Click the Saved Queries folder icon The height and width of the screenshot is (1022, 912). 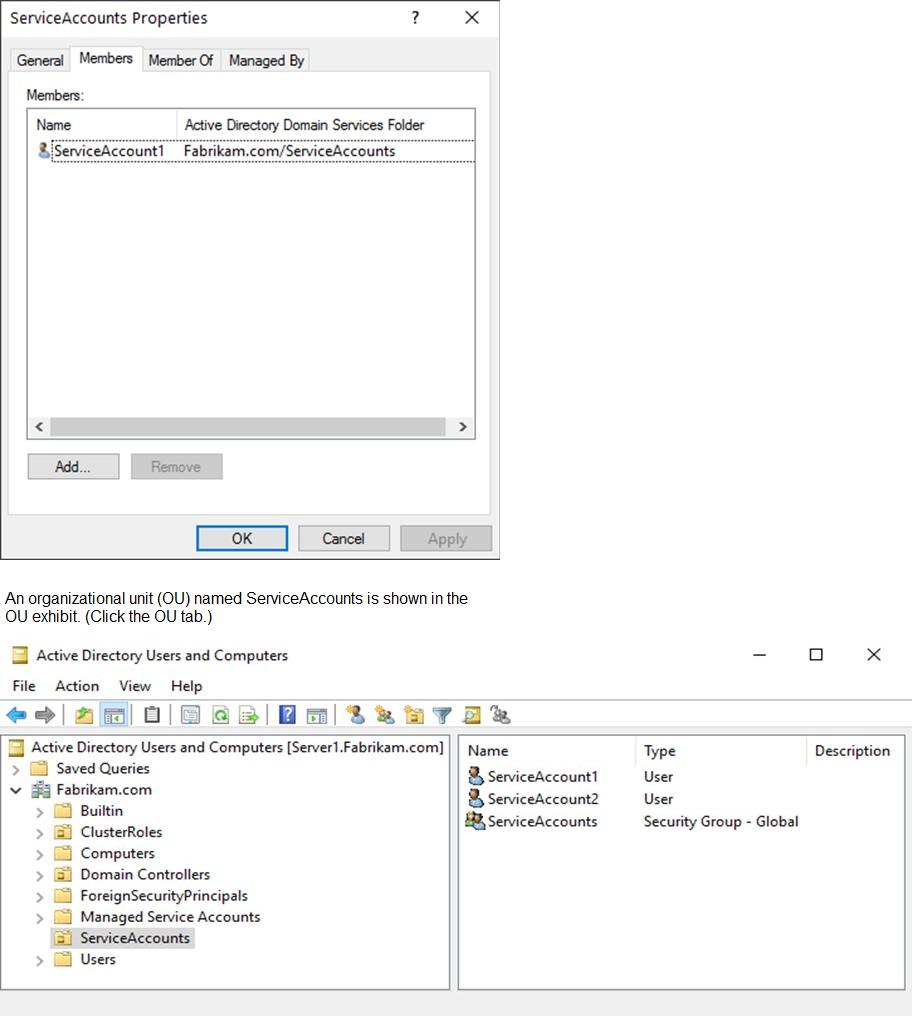39,768
